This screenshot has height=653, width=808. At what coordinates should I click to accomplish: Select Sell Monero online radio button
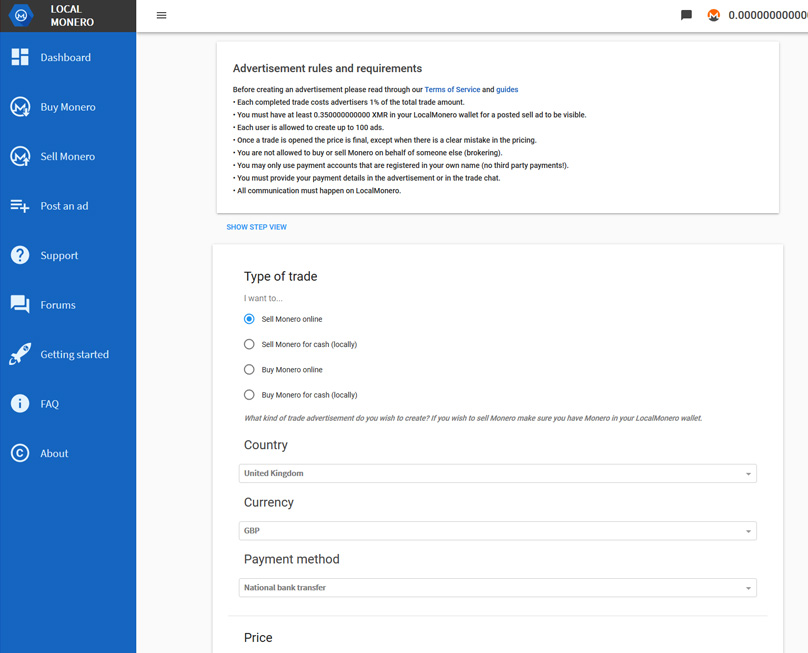click(249, 319)
